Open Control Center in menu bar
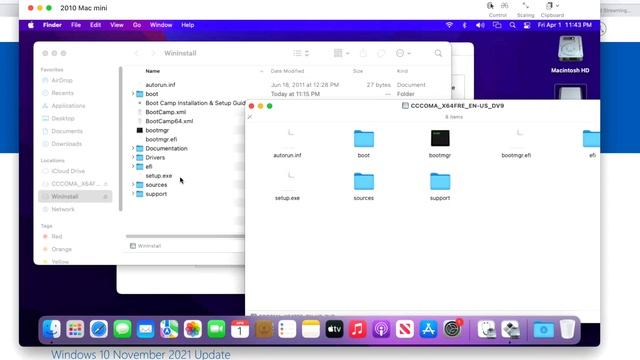The width and height of the screenshot is (640, 360). 527,25
